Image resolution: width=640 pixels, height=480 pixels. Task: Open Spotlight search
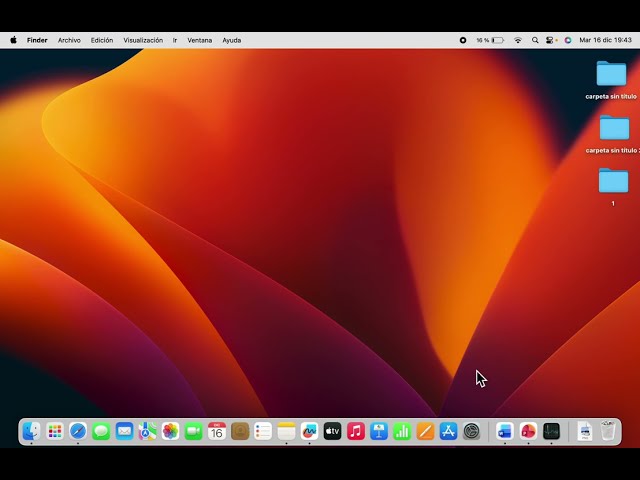tap(535, 40)
